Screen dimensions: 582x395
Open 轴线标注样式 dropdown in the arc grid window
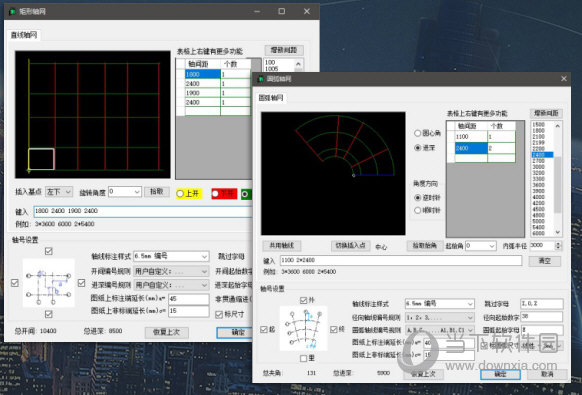[x=439, y=304]
